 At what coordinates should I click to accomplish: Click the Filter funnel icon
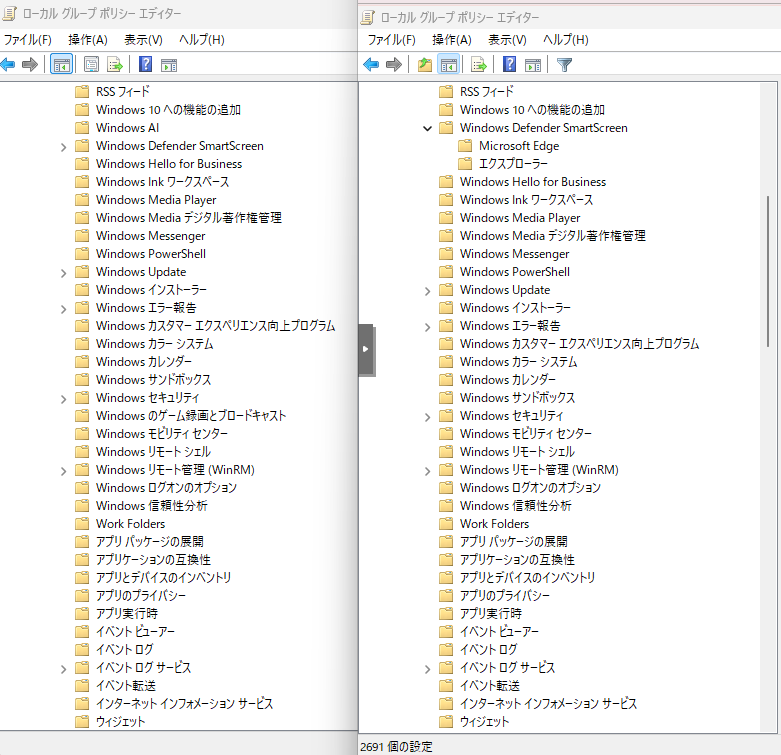(x=564, y=65)
